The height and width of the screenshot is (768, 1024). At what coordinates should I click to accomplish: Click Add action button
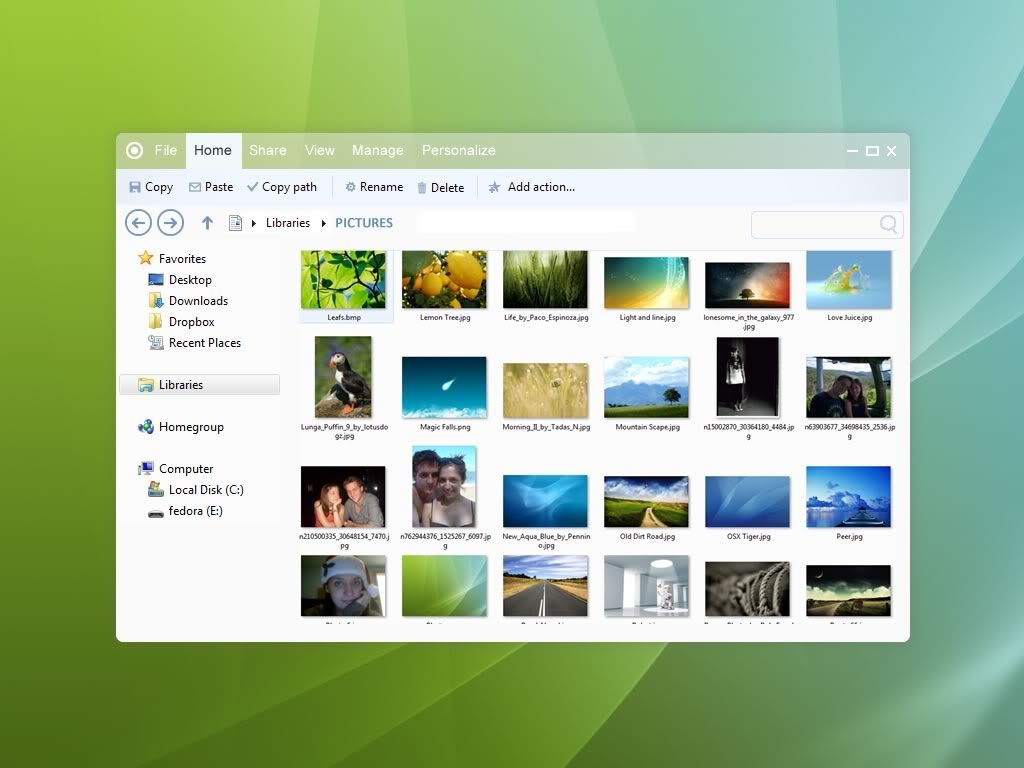(531, 187)
